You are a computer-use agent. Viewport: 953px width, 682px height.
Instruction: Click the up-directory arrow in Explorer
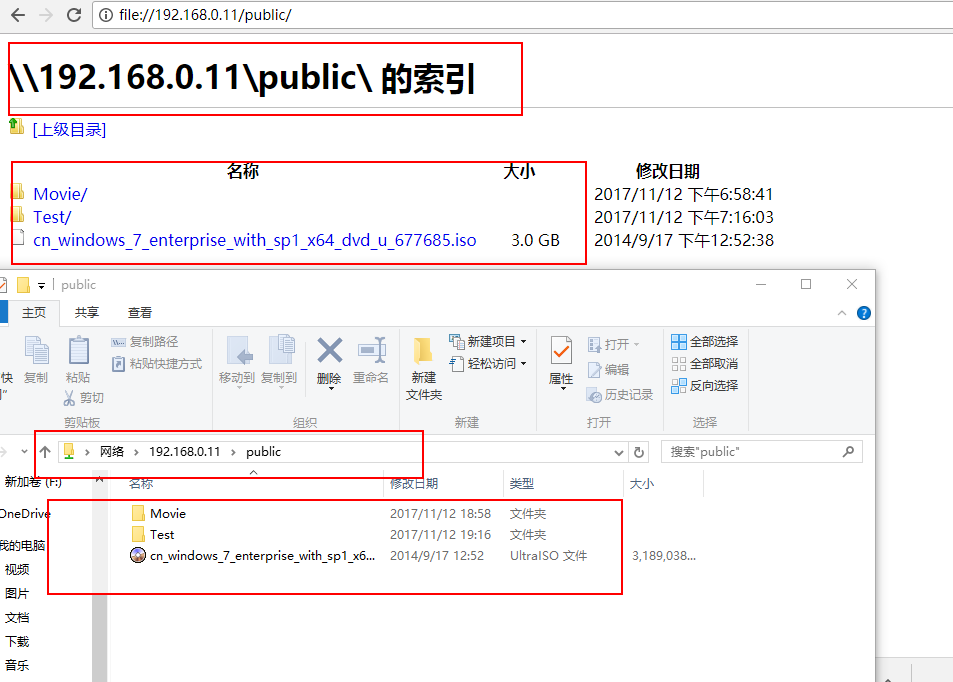coord(45,452)
